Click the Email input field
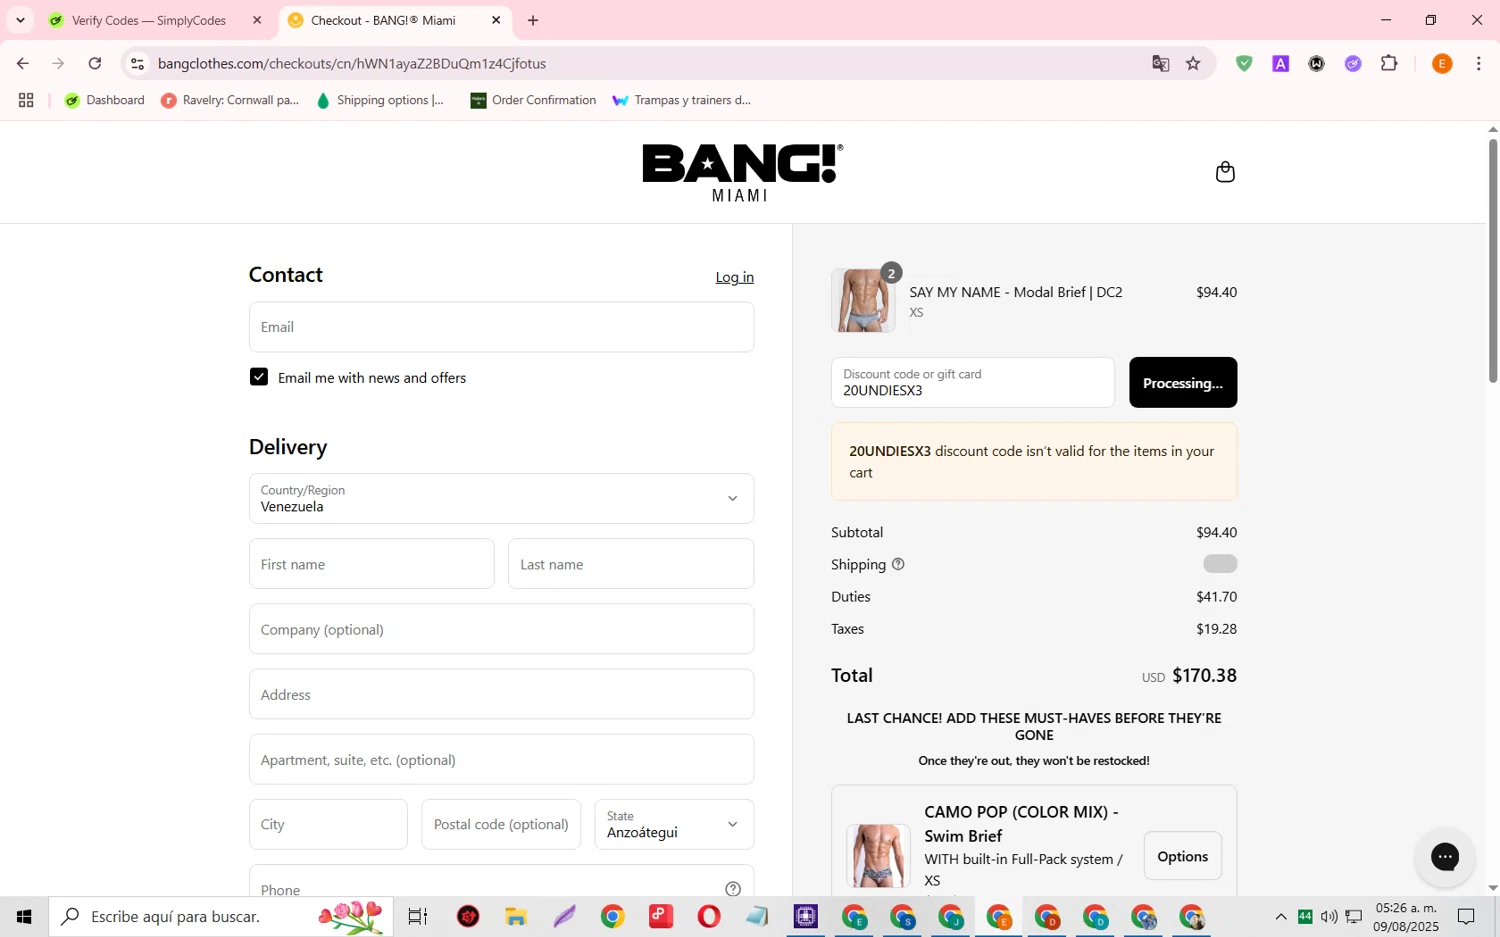The image size is (1500, 937). click(x=501, y=327)
